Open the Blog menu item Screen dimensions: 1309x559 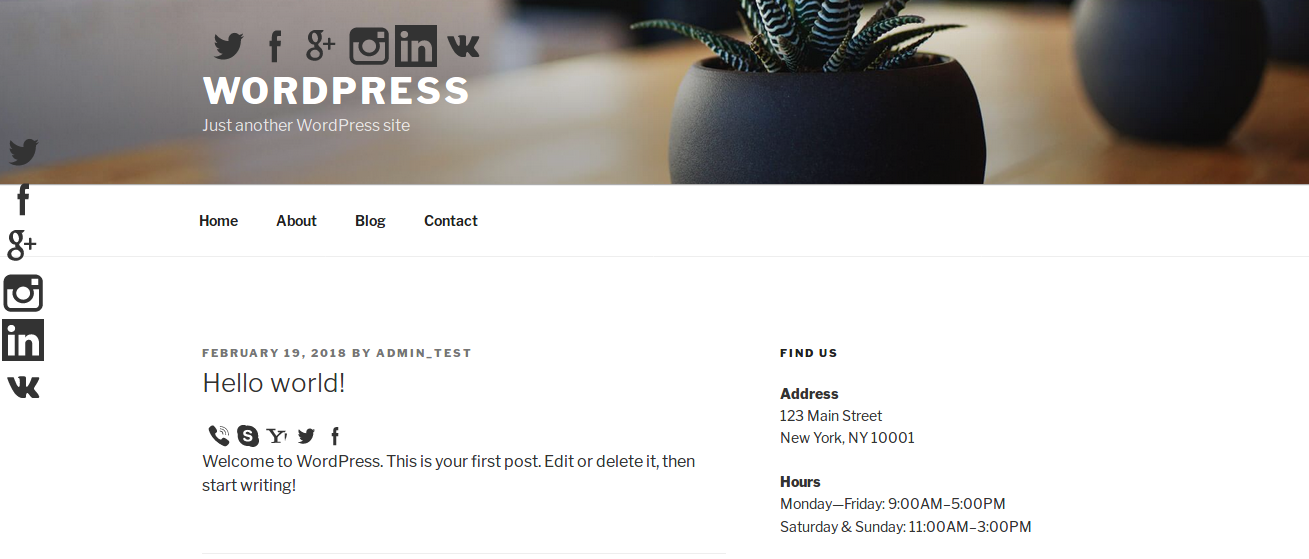370,221
